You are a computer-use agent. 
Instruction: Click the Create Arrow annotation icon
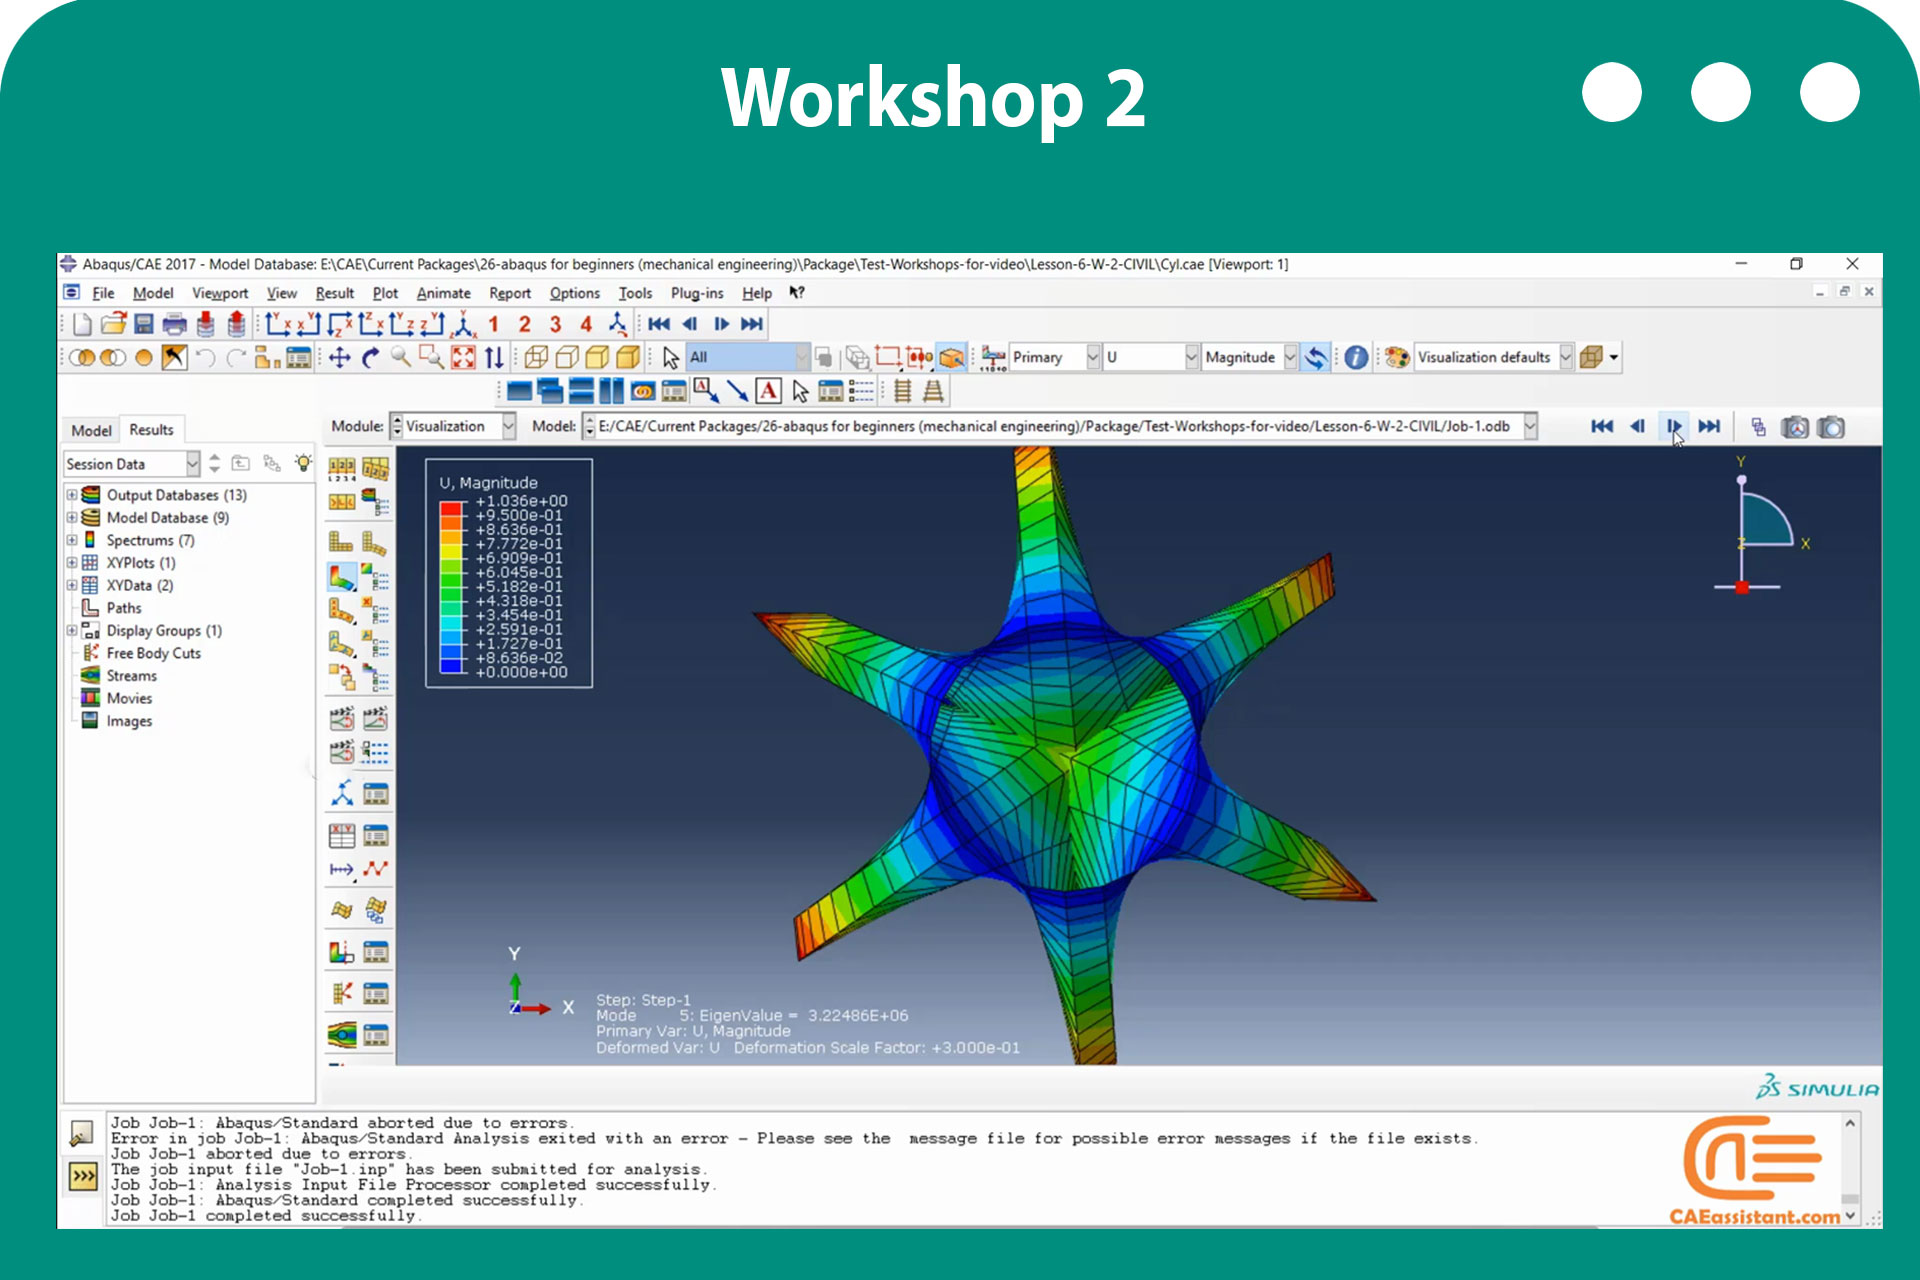[x=737, y=391]
